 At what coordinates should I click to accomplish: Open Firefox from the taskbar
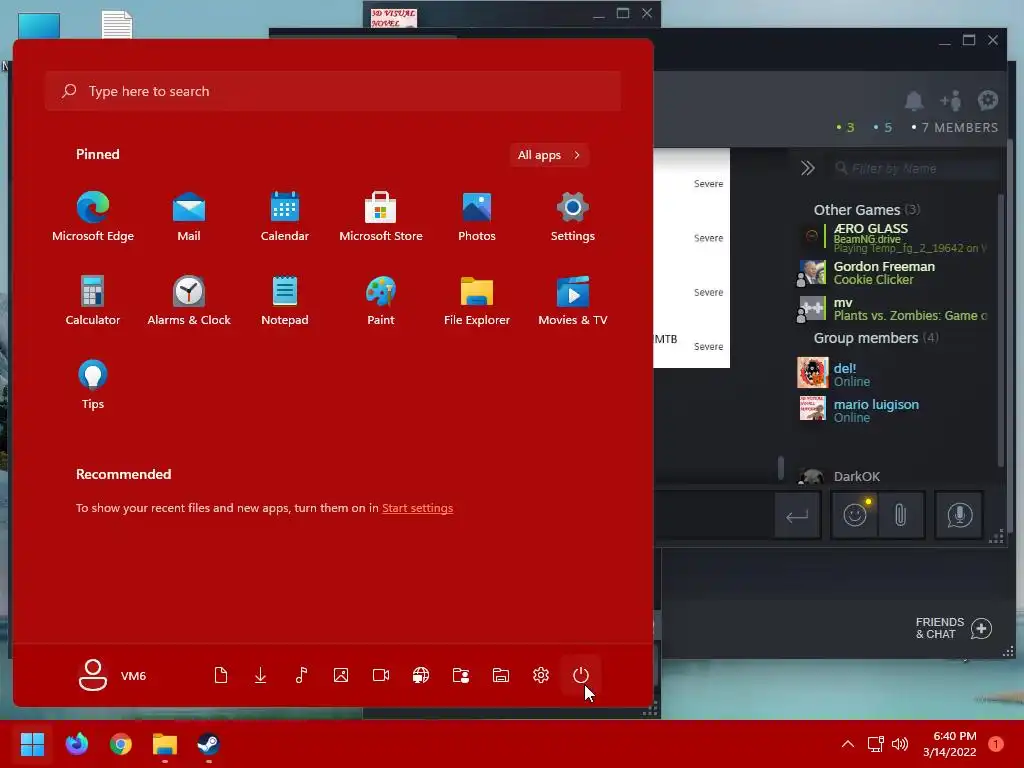(76, 744)
